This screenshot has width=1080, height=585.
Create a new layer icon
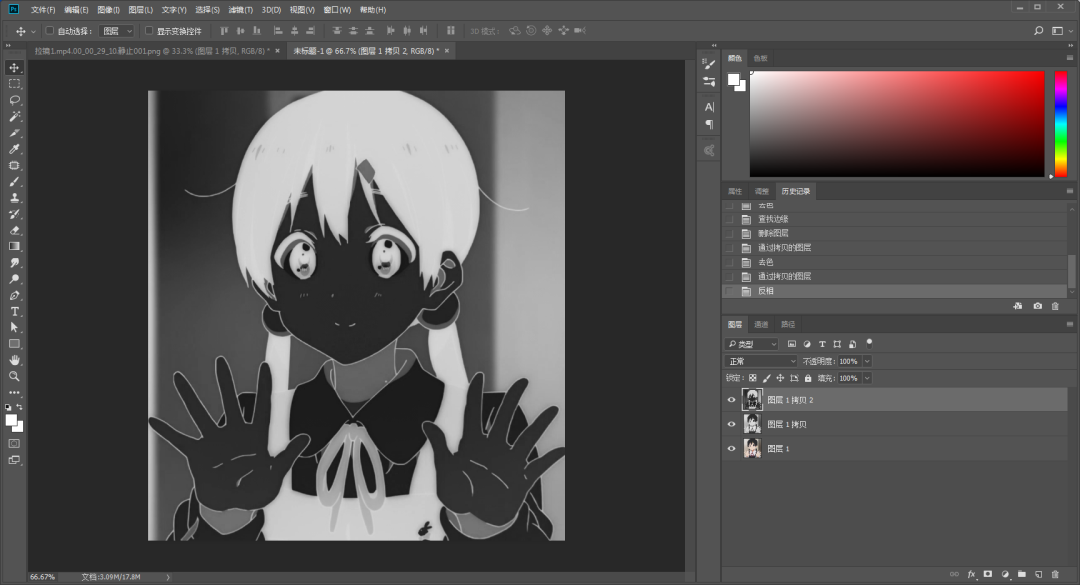coord(1039,574)
